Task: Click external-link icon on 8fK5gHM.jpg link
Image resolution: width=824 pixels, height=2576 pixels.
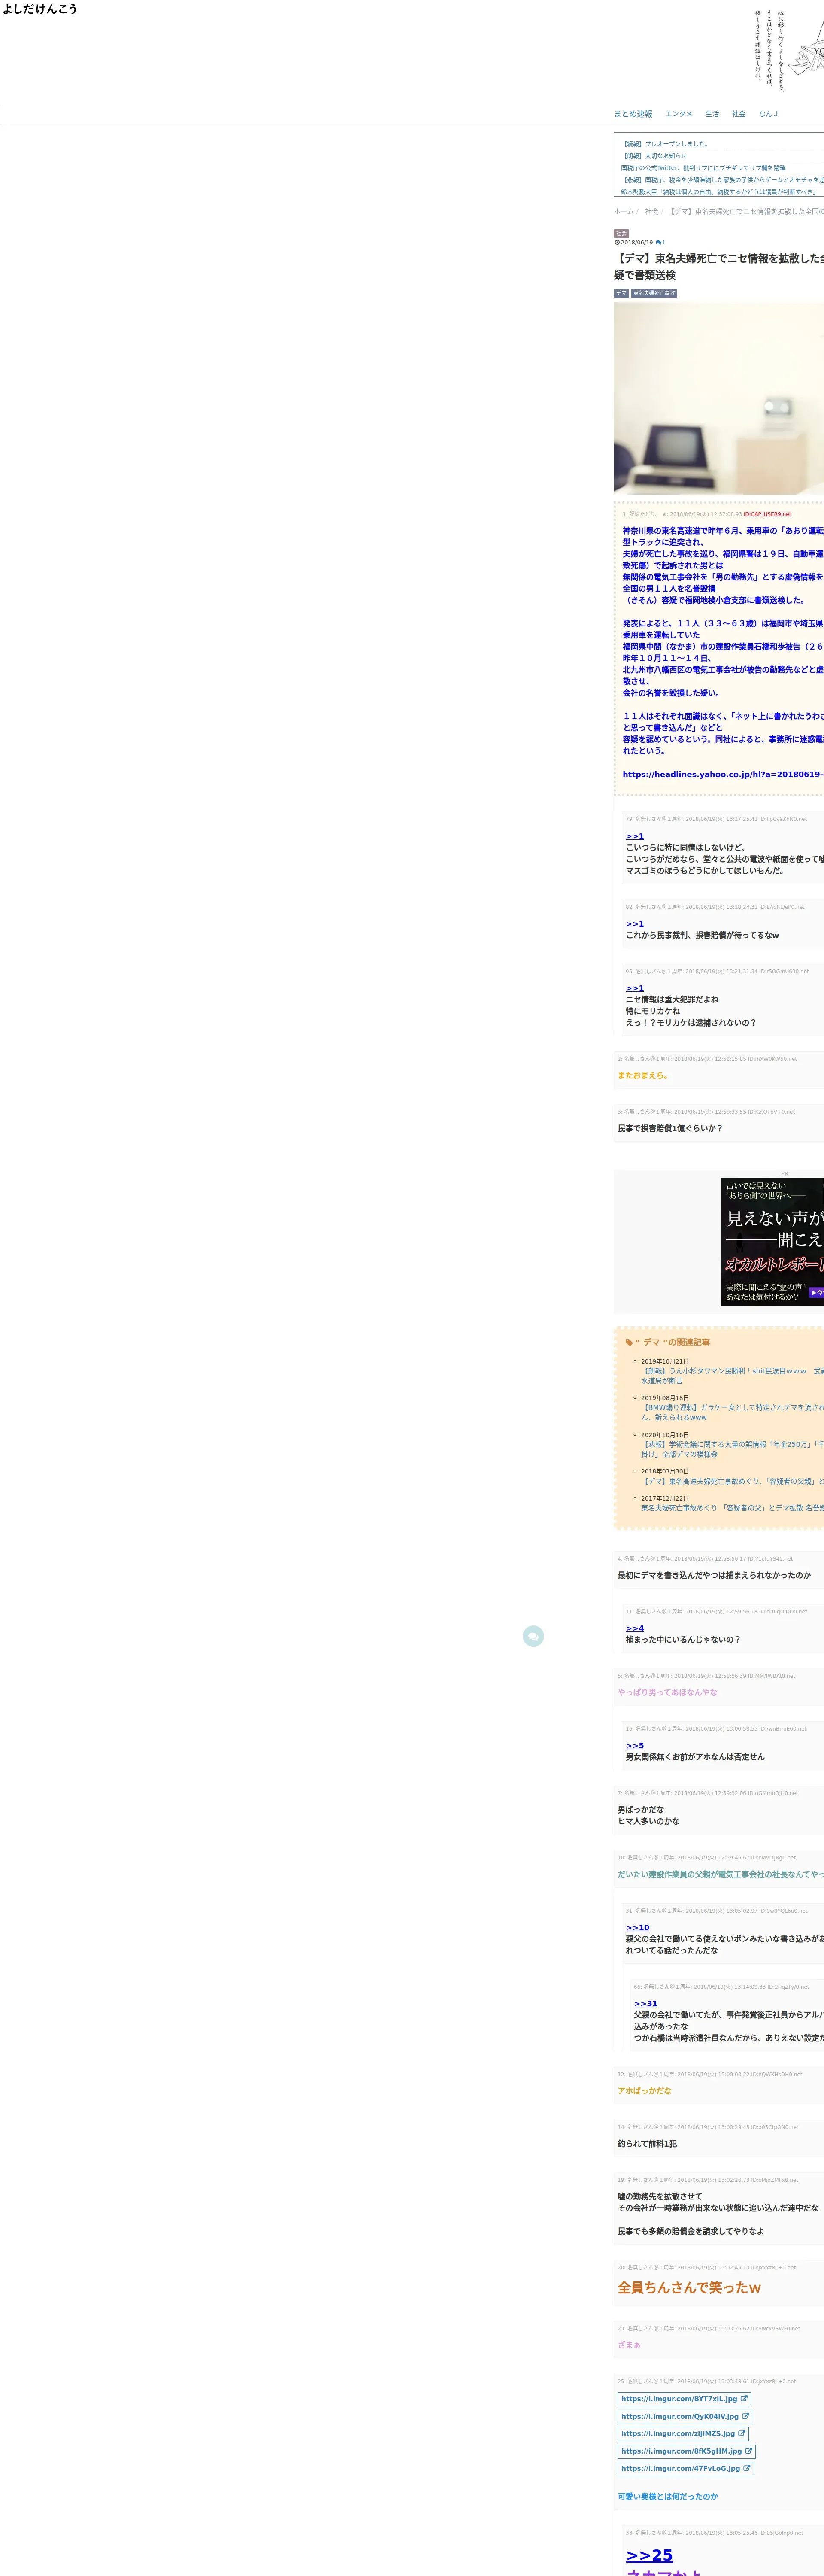Action: tap(748, 2451)
